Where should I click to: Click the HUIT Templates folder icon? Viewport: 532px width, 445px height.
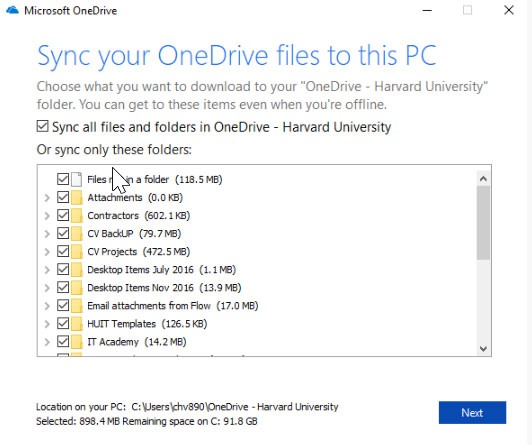(77, 324)
